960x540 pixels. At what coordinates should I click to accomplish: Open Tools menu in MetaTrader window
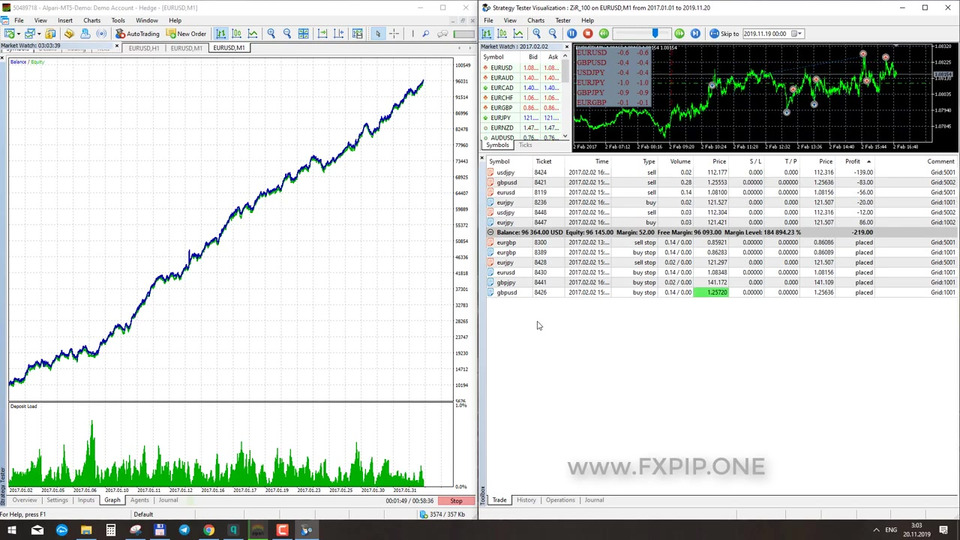118,20
